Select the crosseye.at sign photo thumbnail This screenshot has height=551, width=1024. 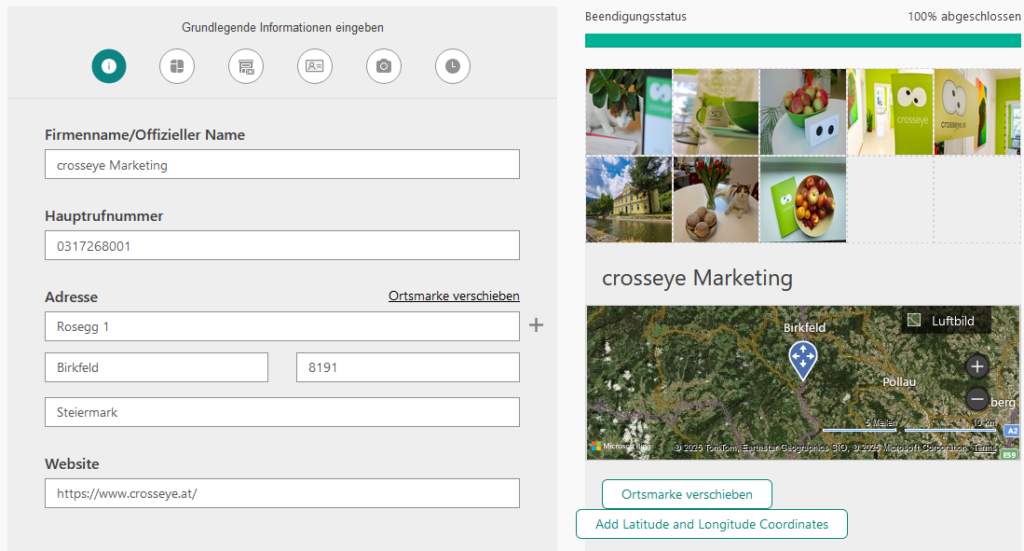pyautogui.click(x=978, y=112)
